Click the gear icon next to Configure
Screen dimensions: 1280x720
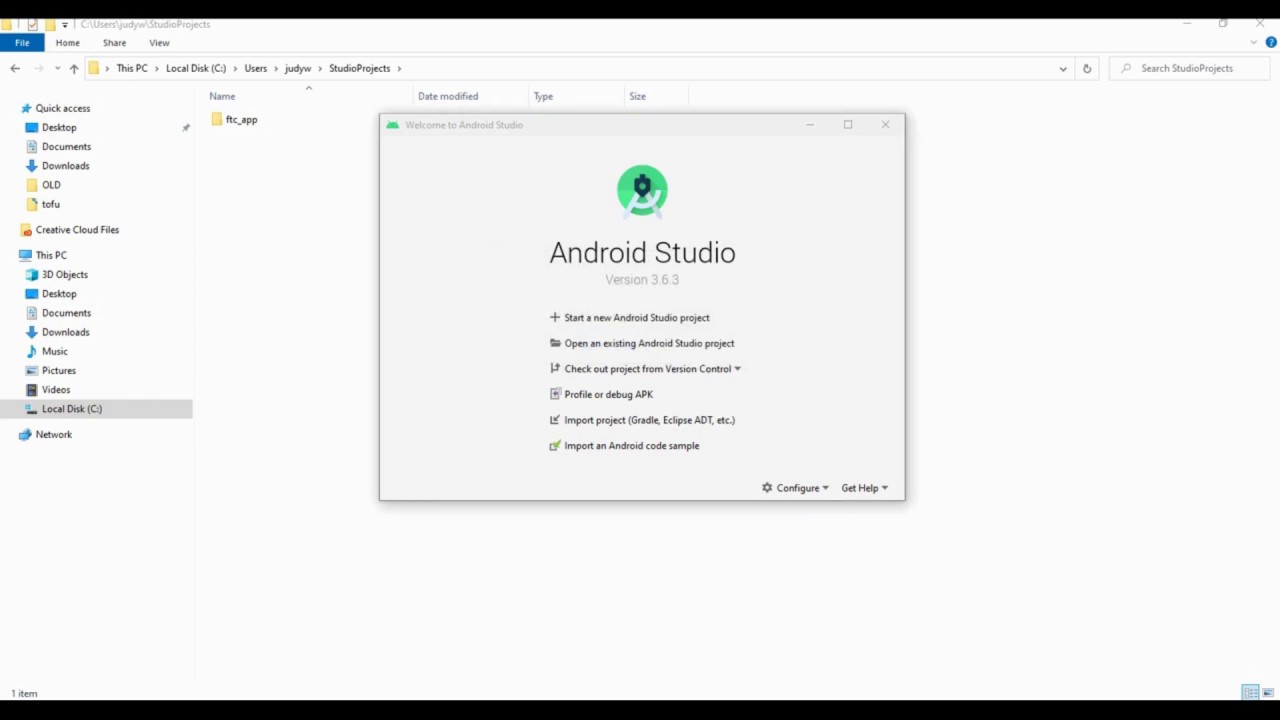coord(767,488)
